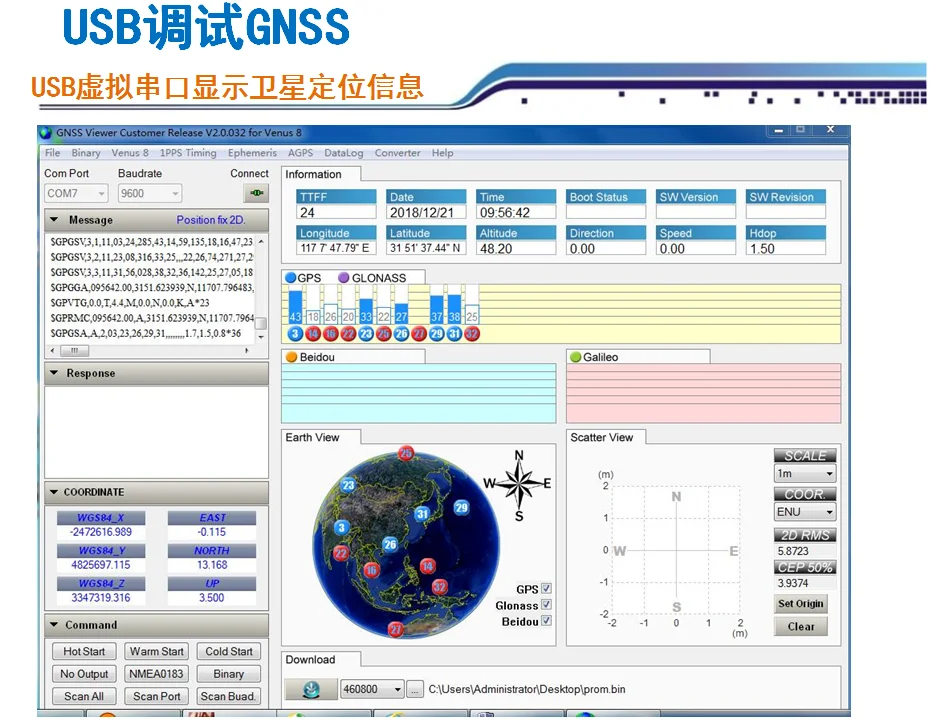Open the DataLog menu
Image resolution: width=939 pixels, height=722 pixels.
[x=344, y=153]
